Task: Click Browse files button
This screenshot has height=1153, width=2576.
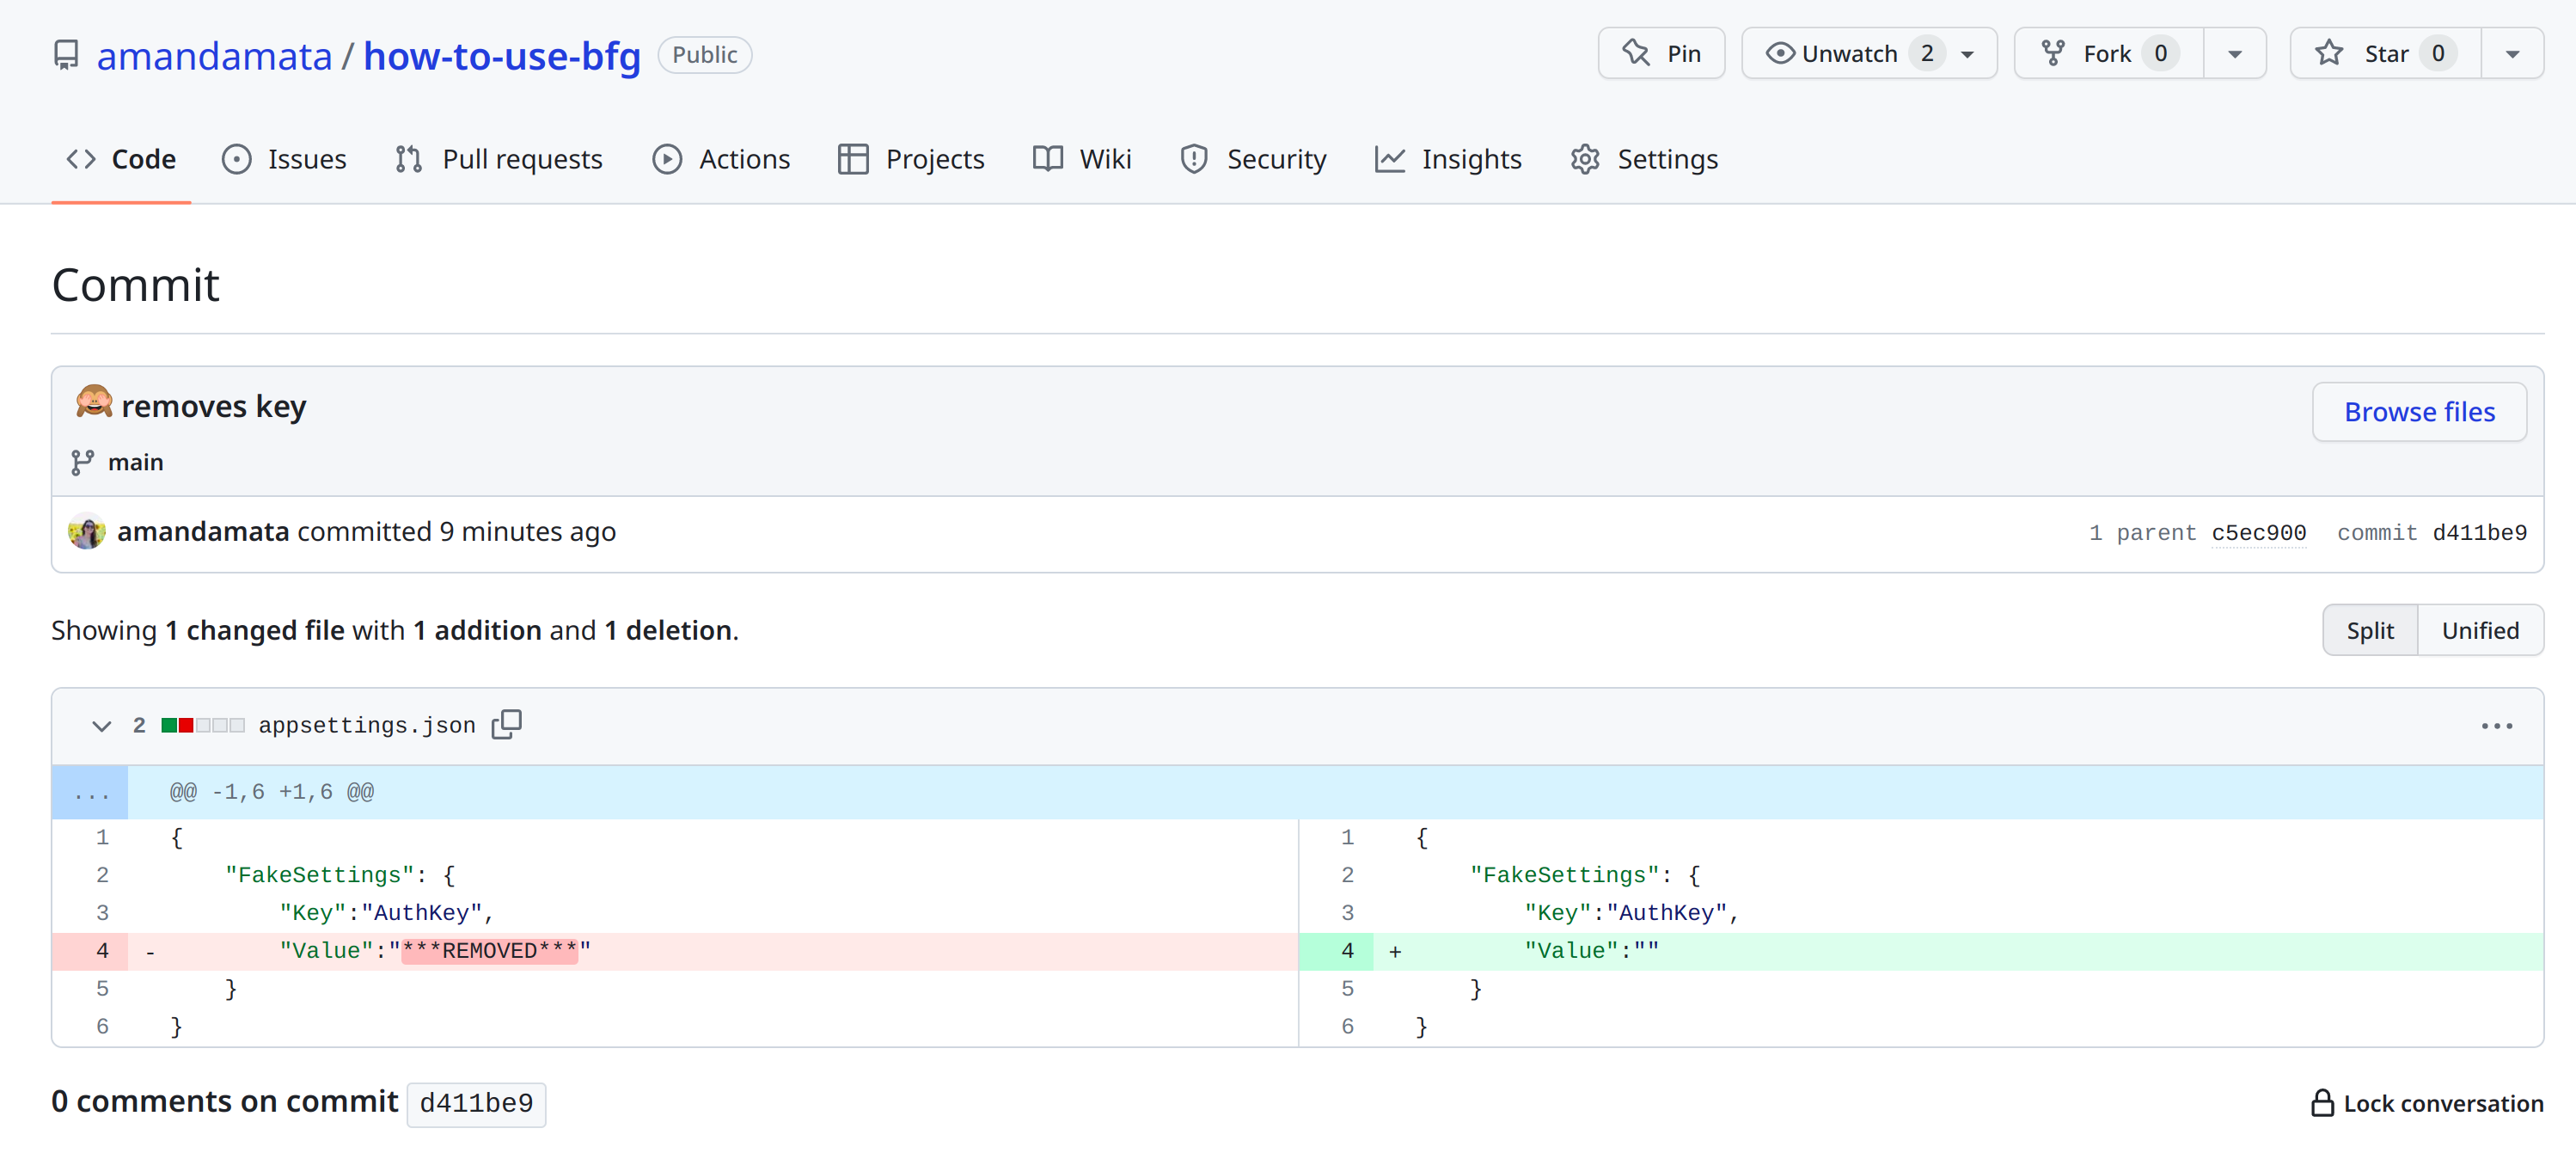Action: point(2419,412)
